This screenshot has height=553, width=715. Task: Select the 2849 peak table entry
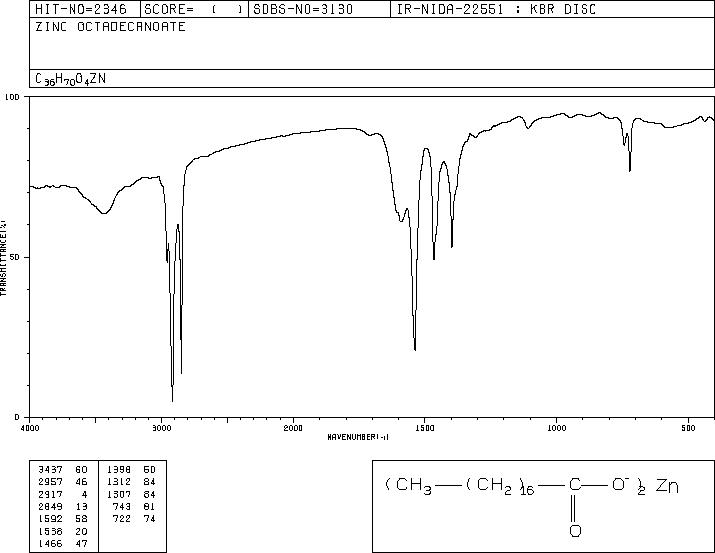(51, 506)
